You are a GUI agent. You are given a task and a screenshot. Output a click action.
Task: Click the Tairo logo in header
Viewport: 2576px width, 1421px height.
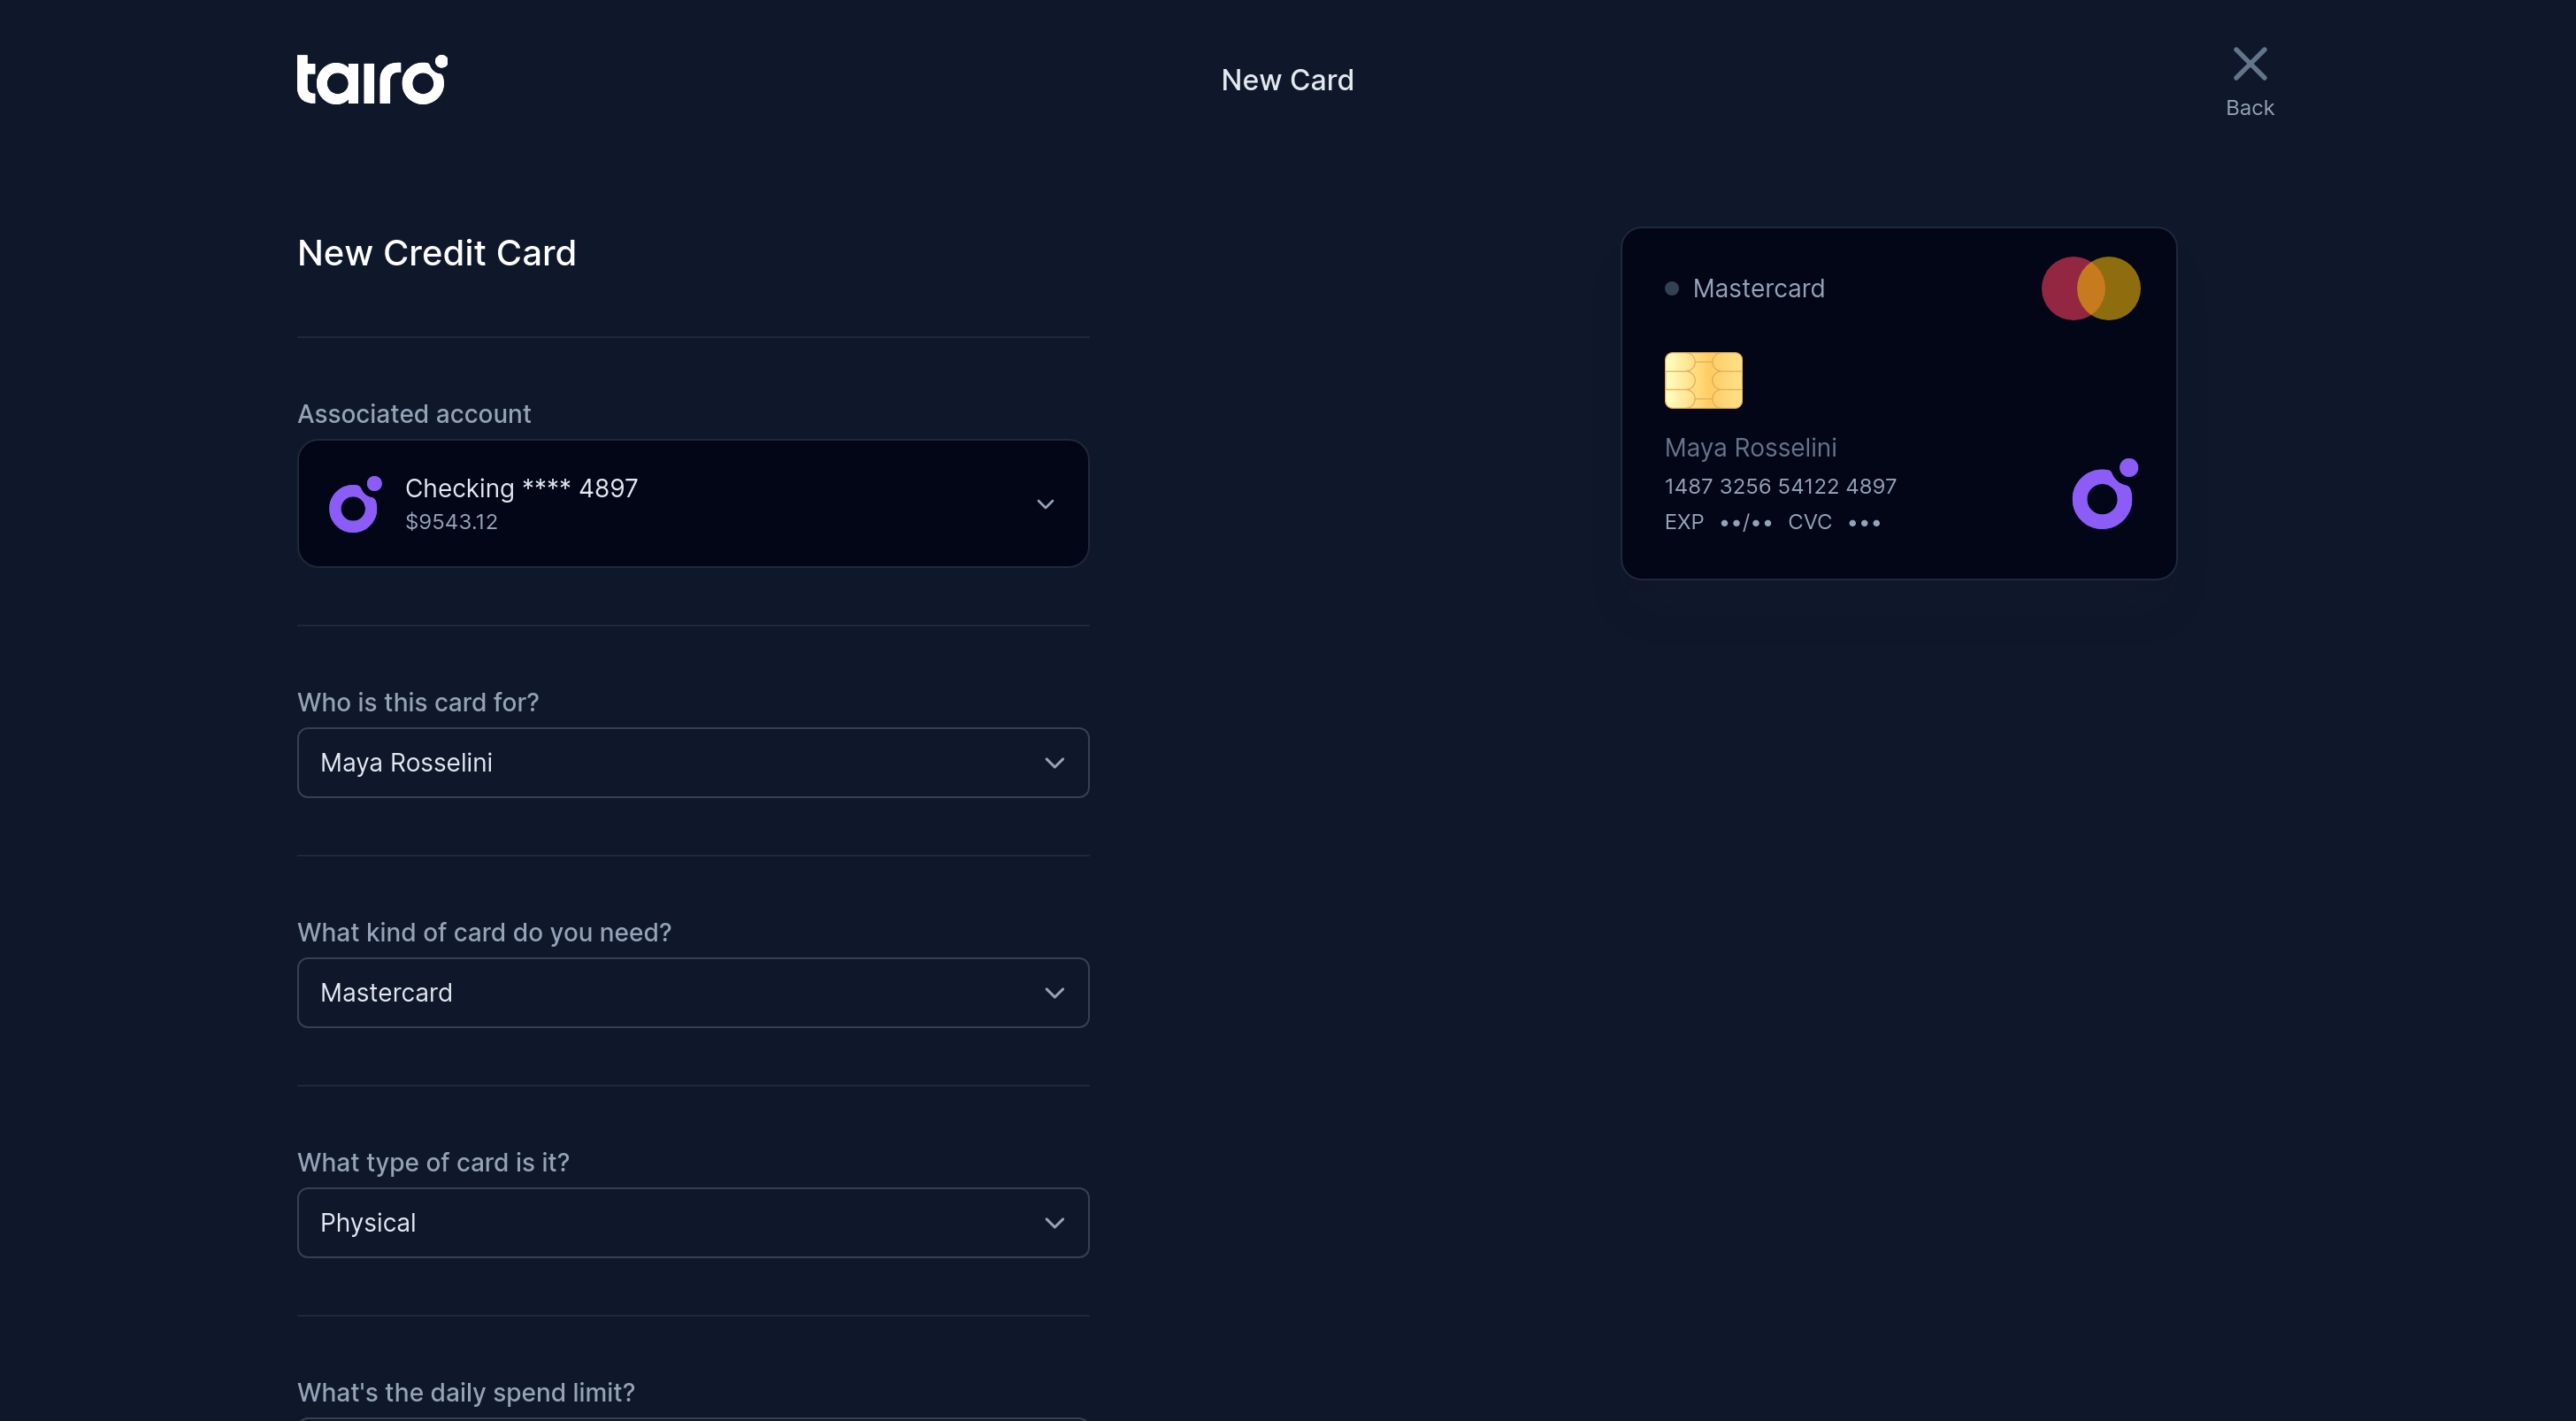point(371,79)
